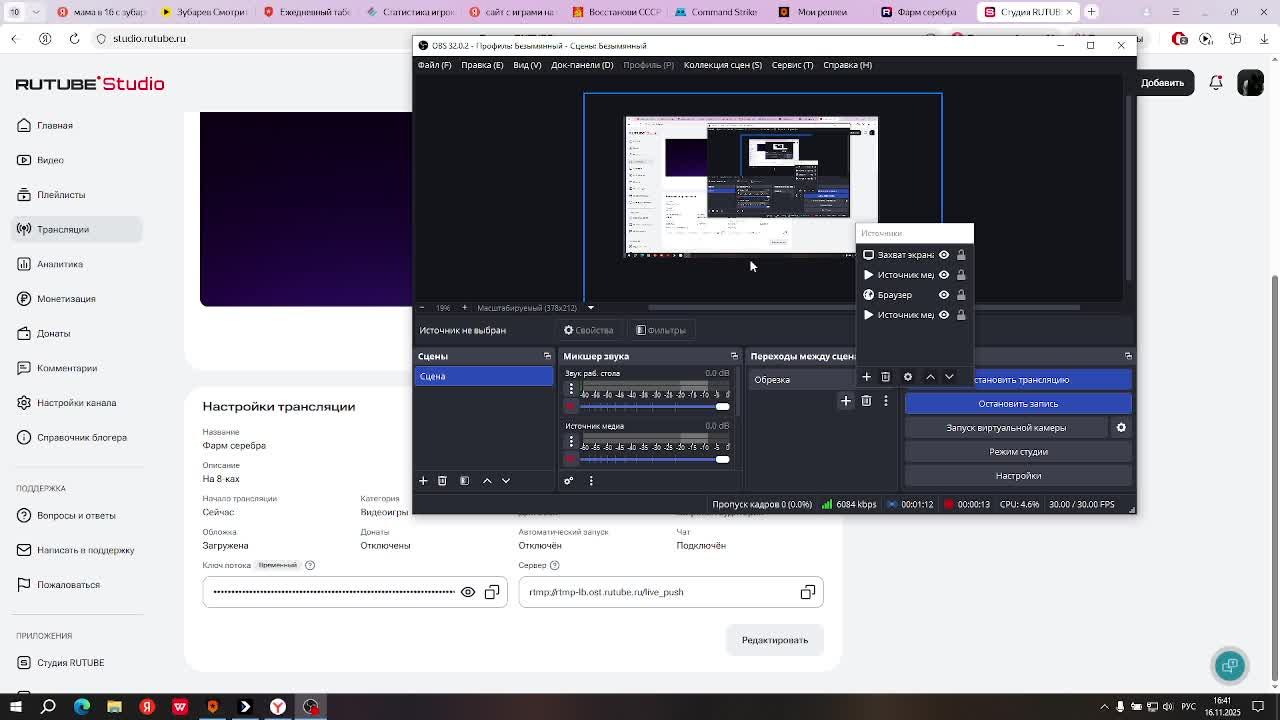Mute the Источник медиа audio channel
Image resolution: width=1280 pixels, height=720 pixels.
[x=571, y=459]
